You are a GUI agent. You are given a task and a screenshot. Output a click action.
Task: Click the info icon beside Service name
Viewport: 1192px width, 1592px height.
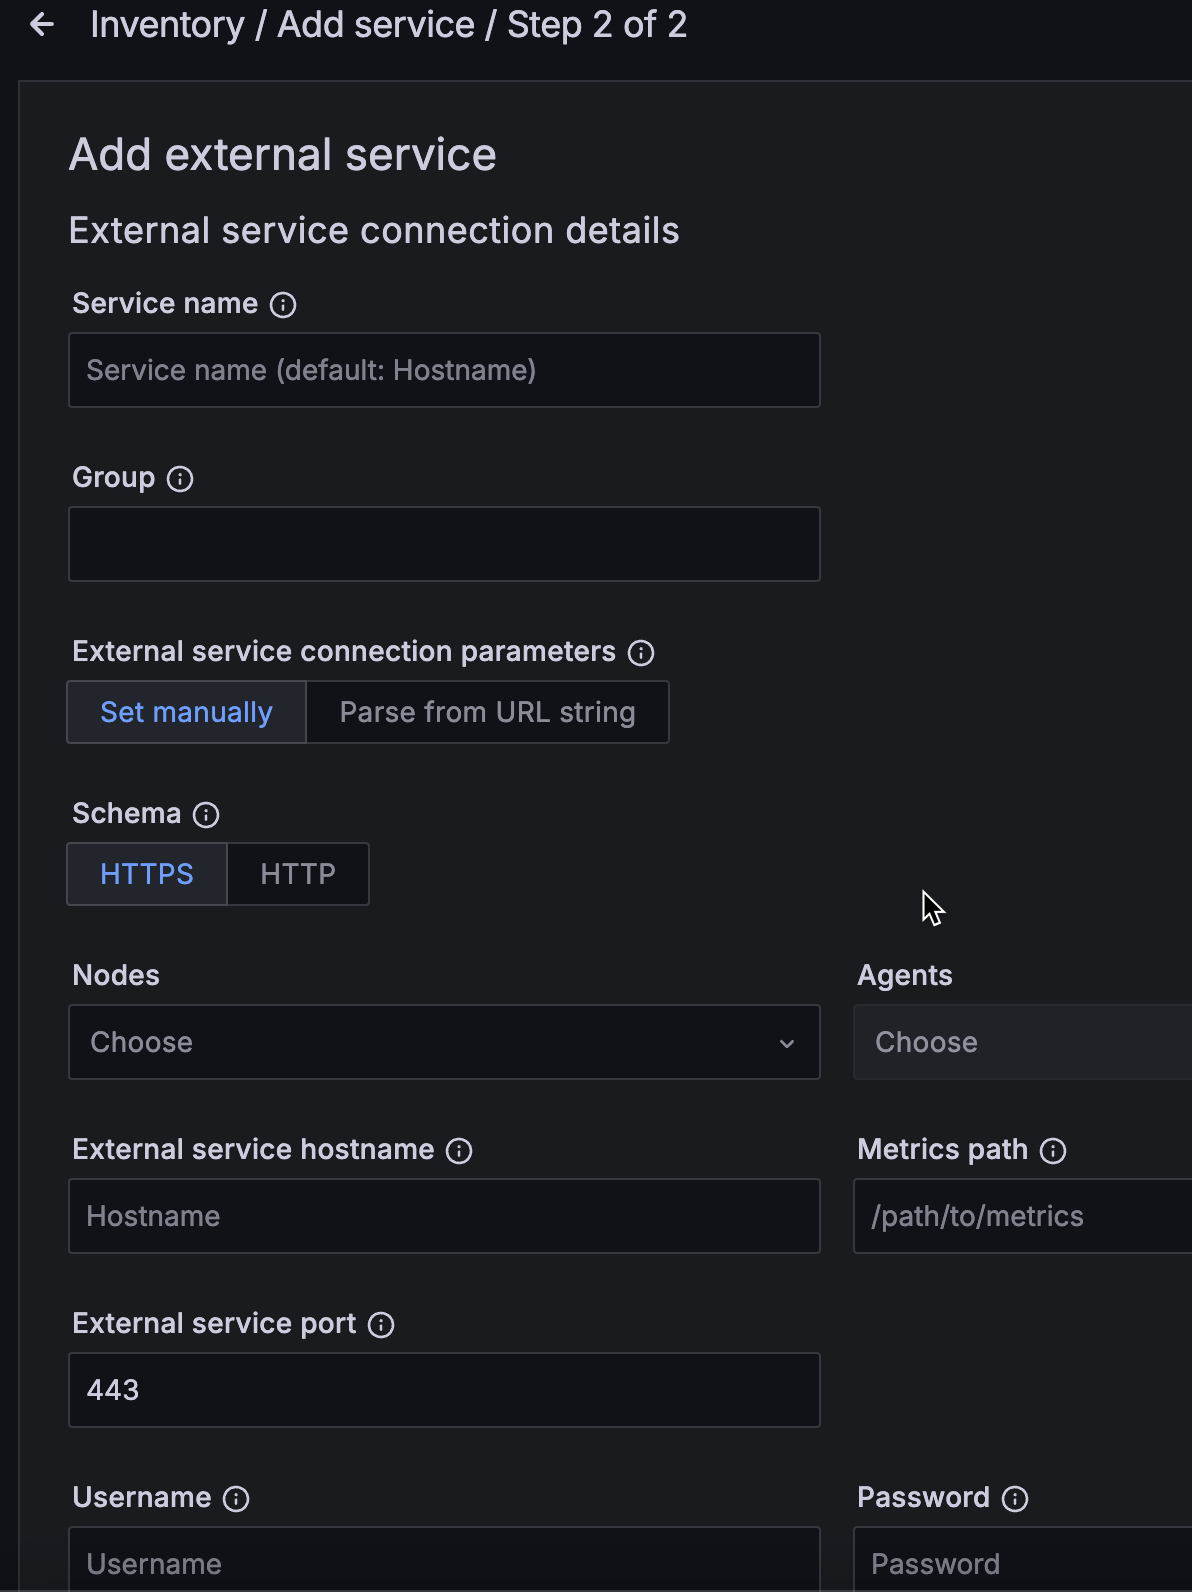[283, 305]
